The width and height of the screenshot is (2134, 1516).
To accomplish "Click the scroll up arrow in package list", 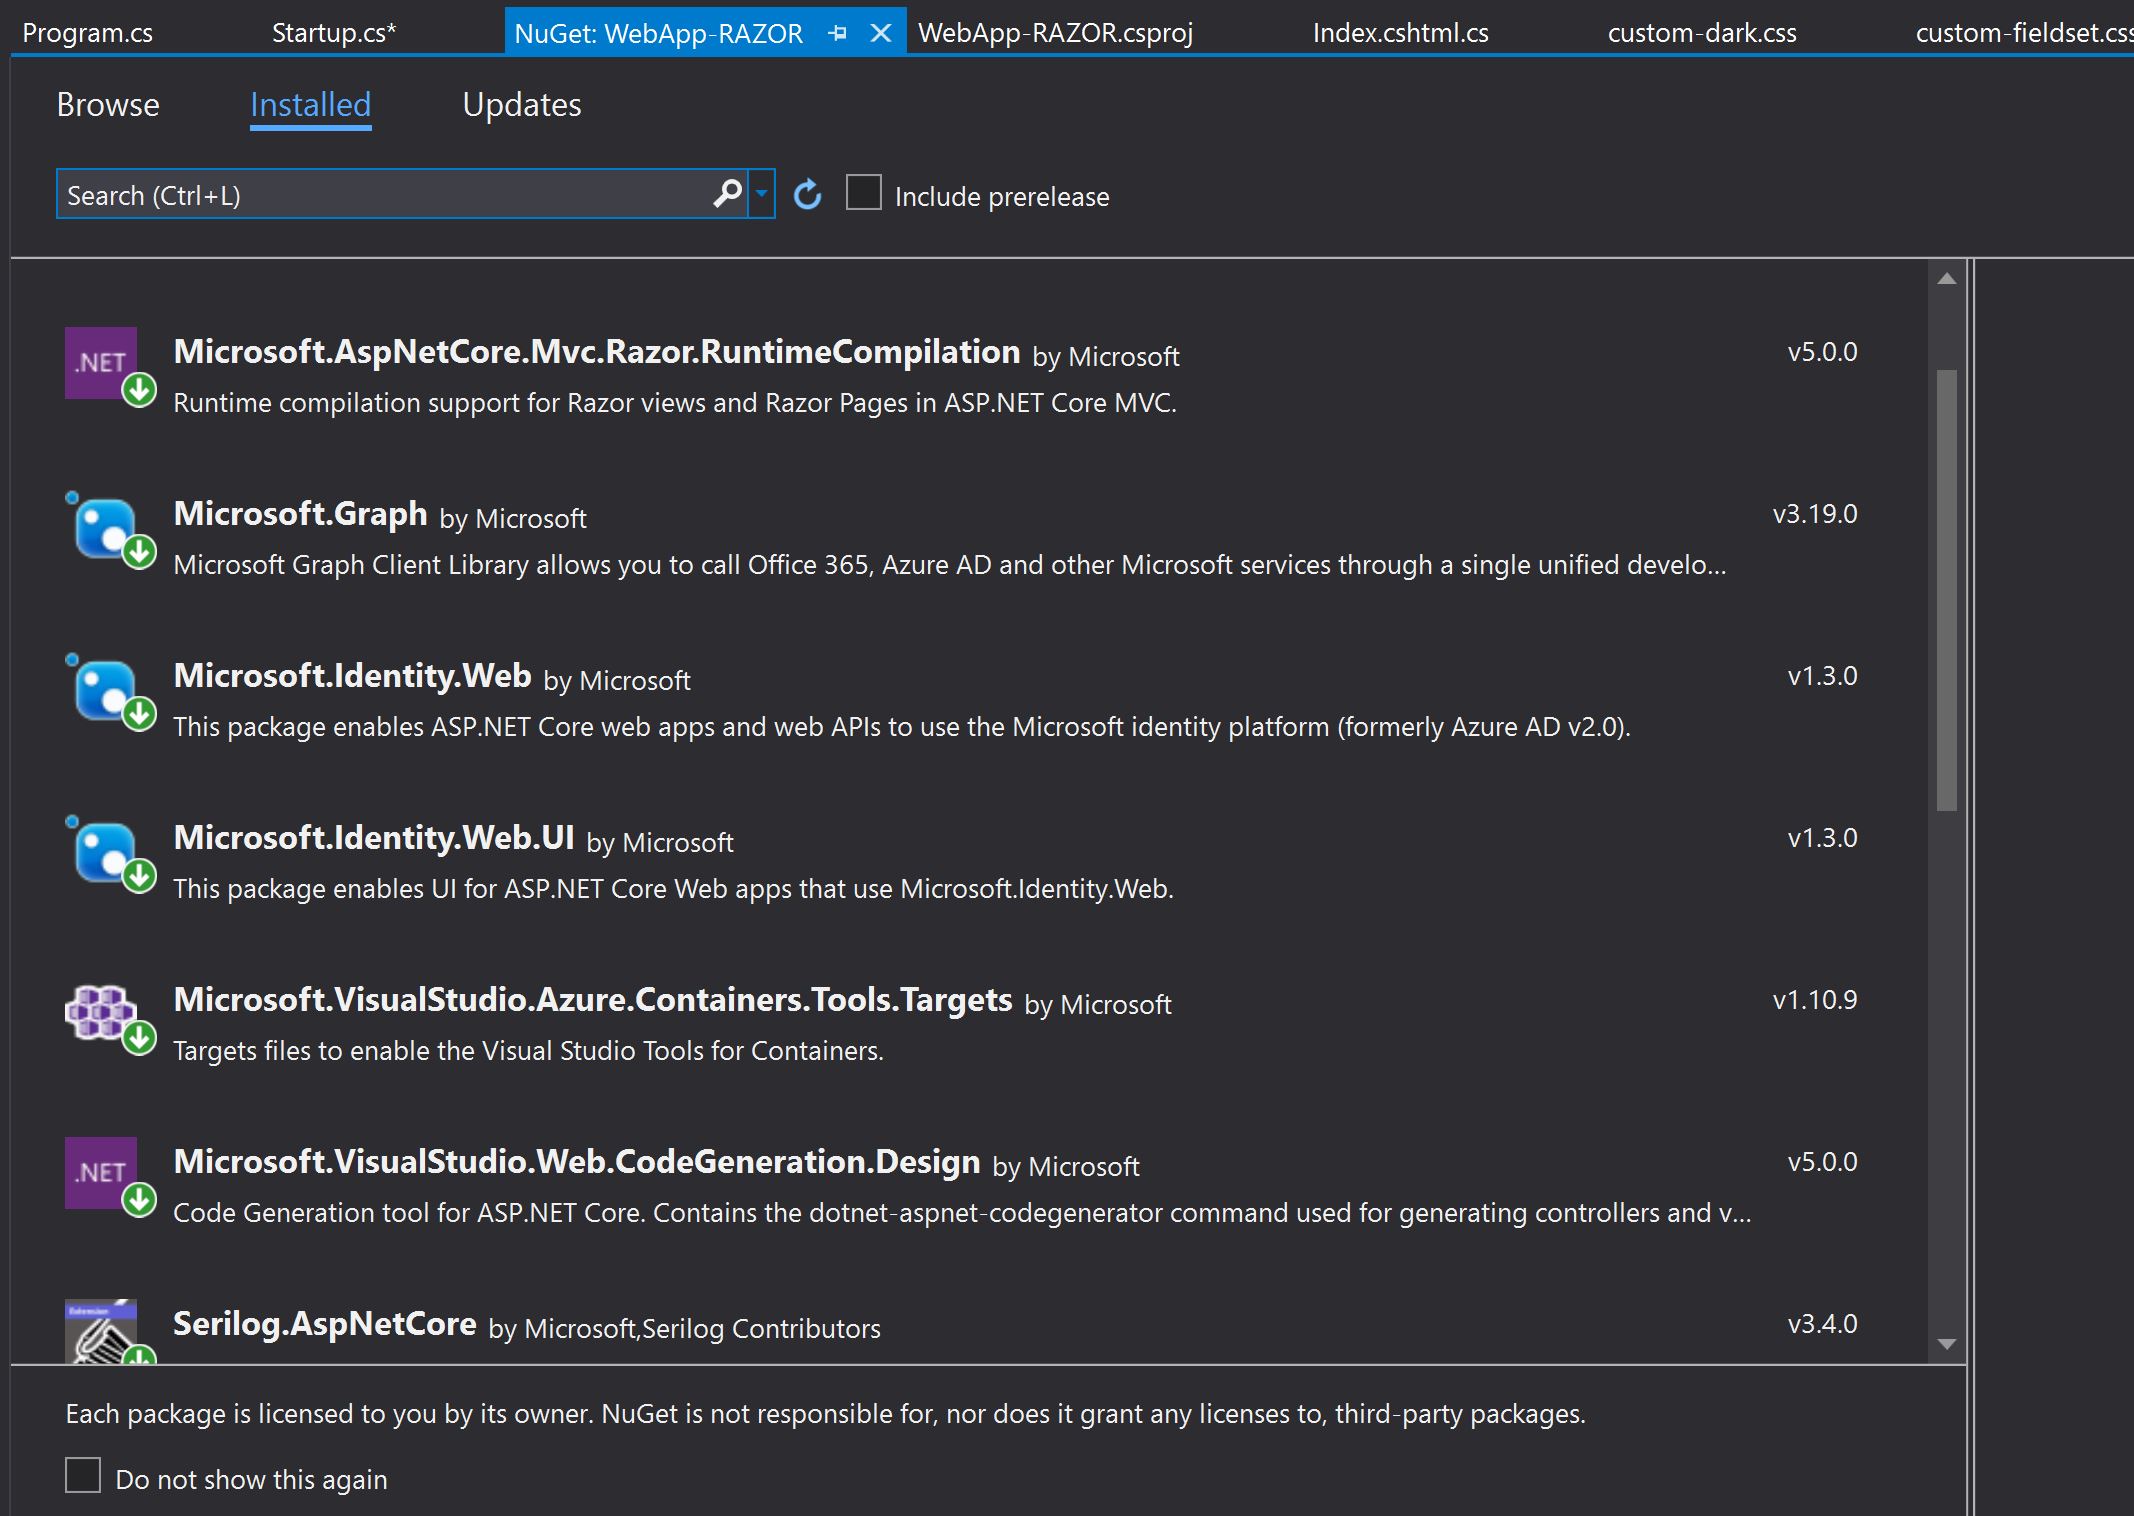I will click(x=1946, y=279).
